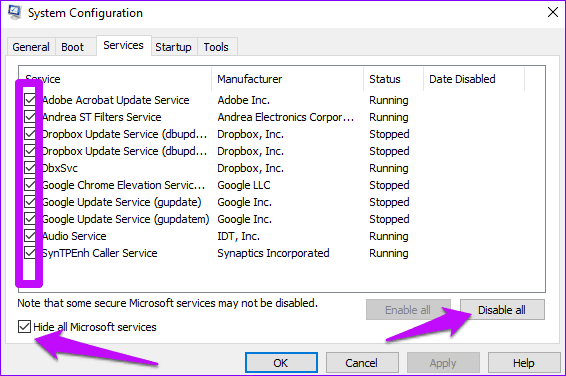
Task: Click the Andrea Electronics Corpor... manufacturer cell
Action: 286,117
